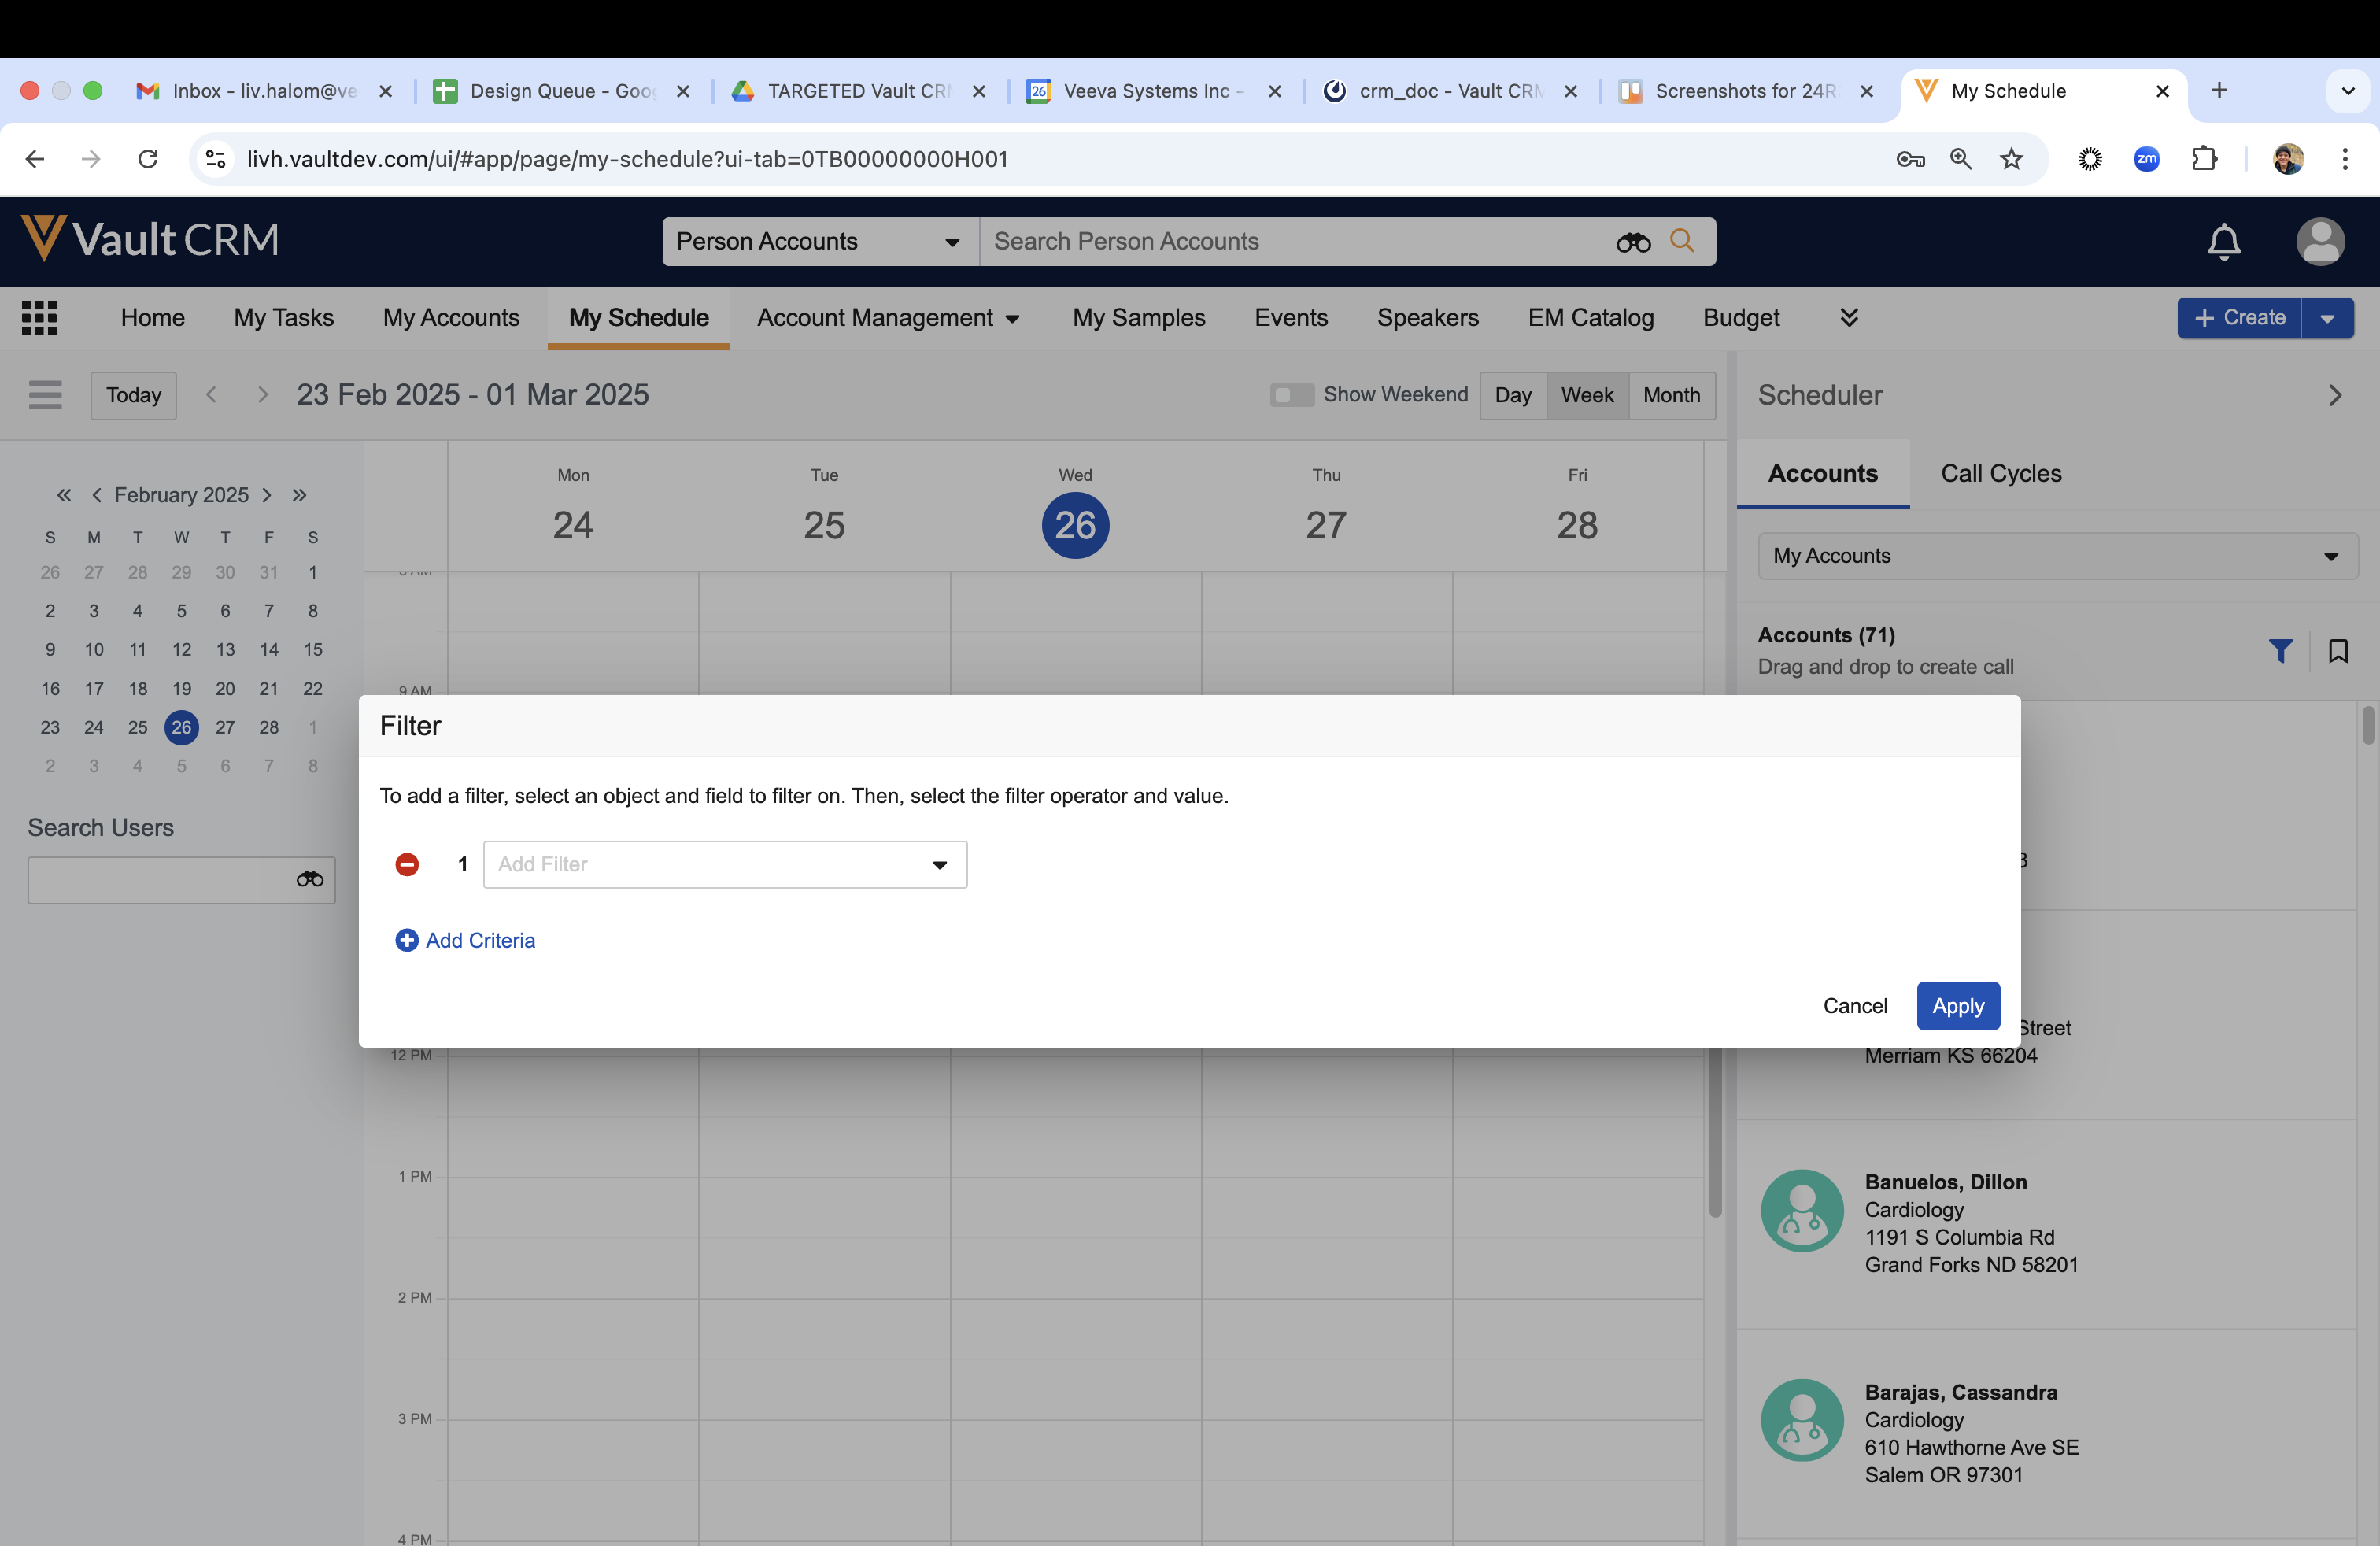
Task: Remove filter row with red minus icon
Action: [407, 864]
